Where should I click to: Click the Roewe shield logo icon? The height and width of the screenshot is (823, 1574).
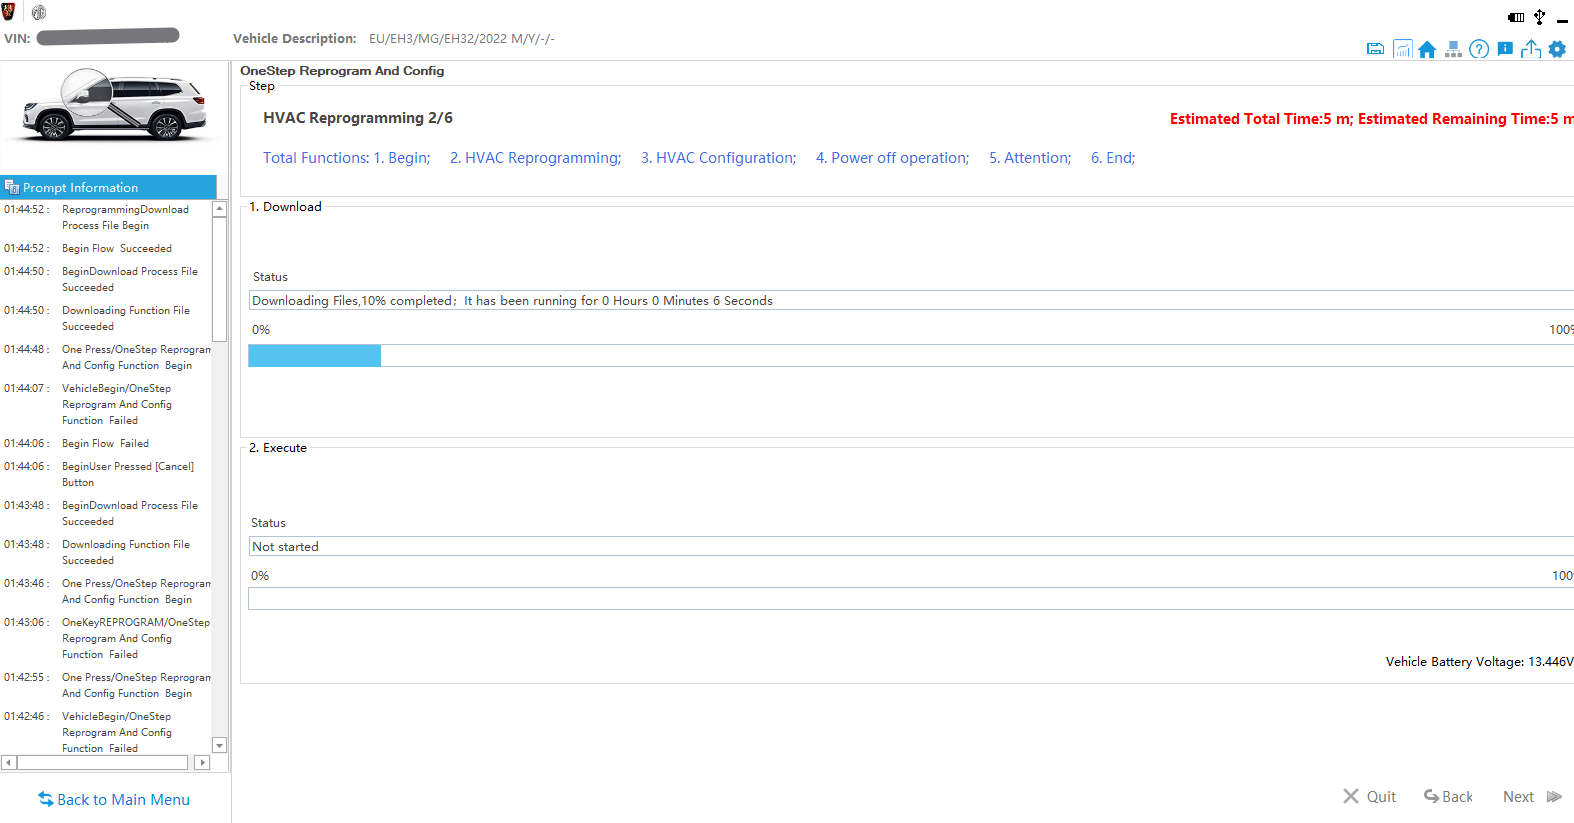(9, 12)
